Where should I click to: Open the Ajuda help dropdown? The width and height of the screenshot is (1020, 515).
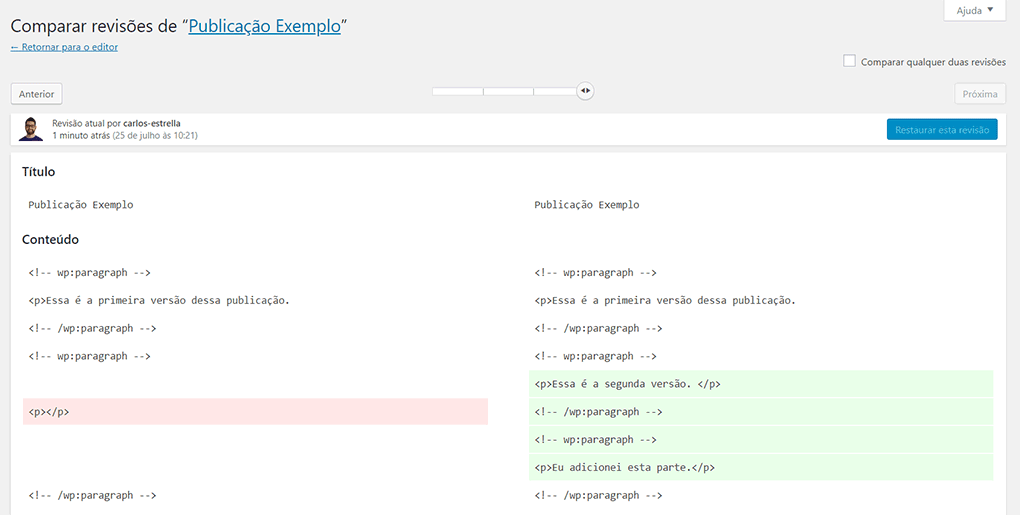974,10
